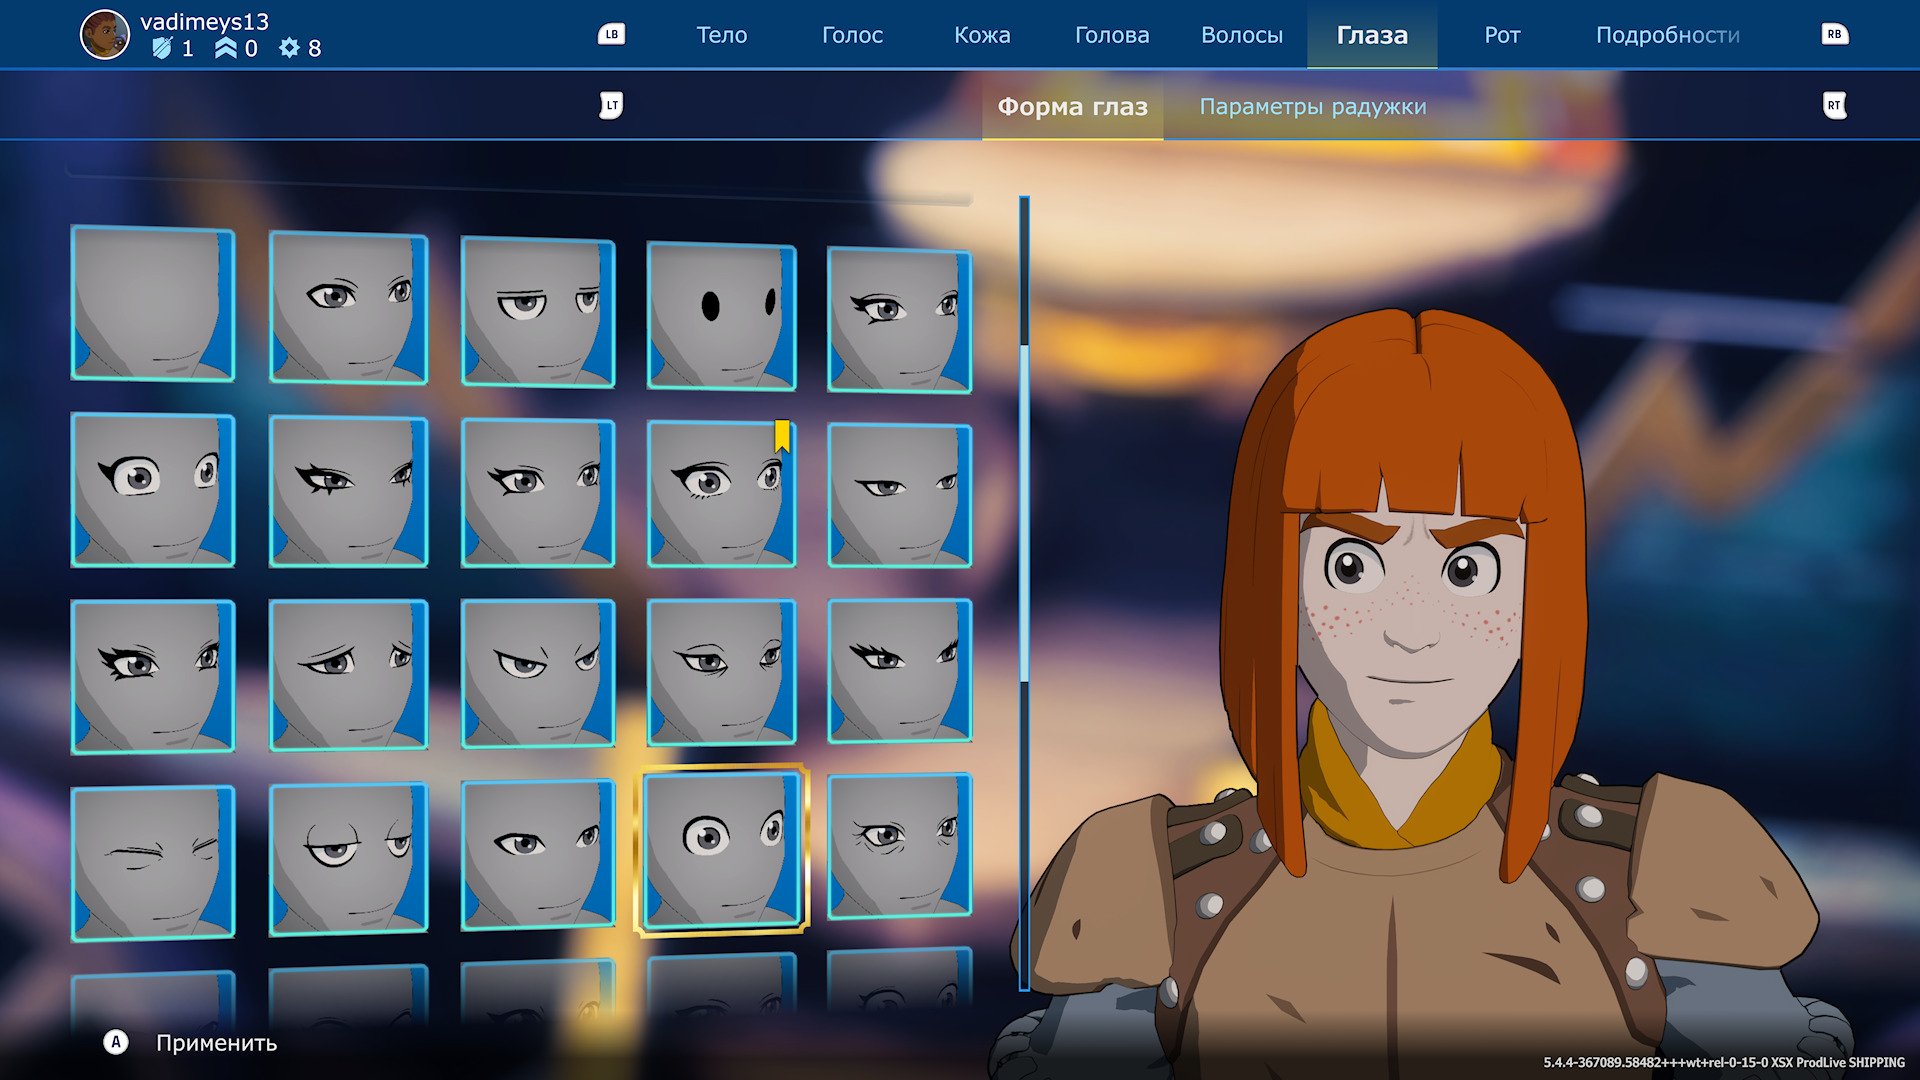The image size is (1920, 1080).
Task: Select the no-eyes blank face thumbnail
Action: [x=152, y=303]
